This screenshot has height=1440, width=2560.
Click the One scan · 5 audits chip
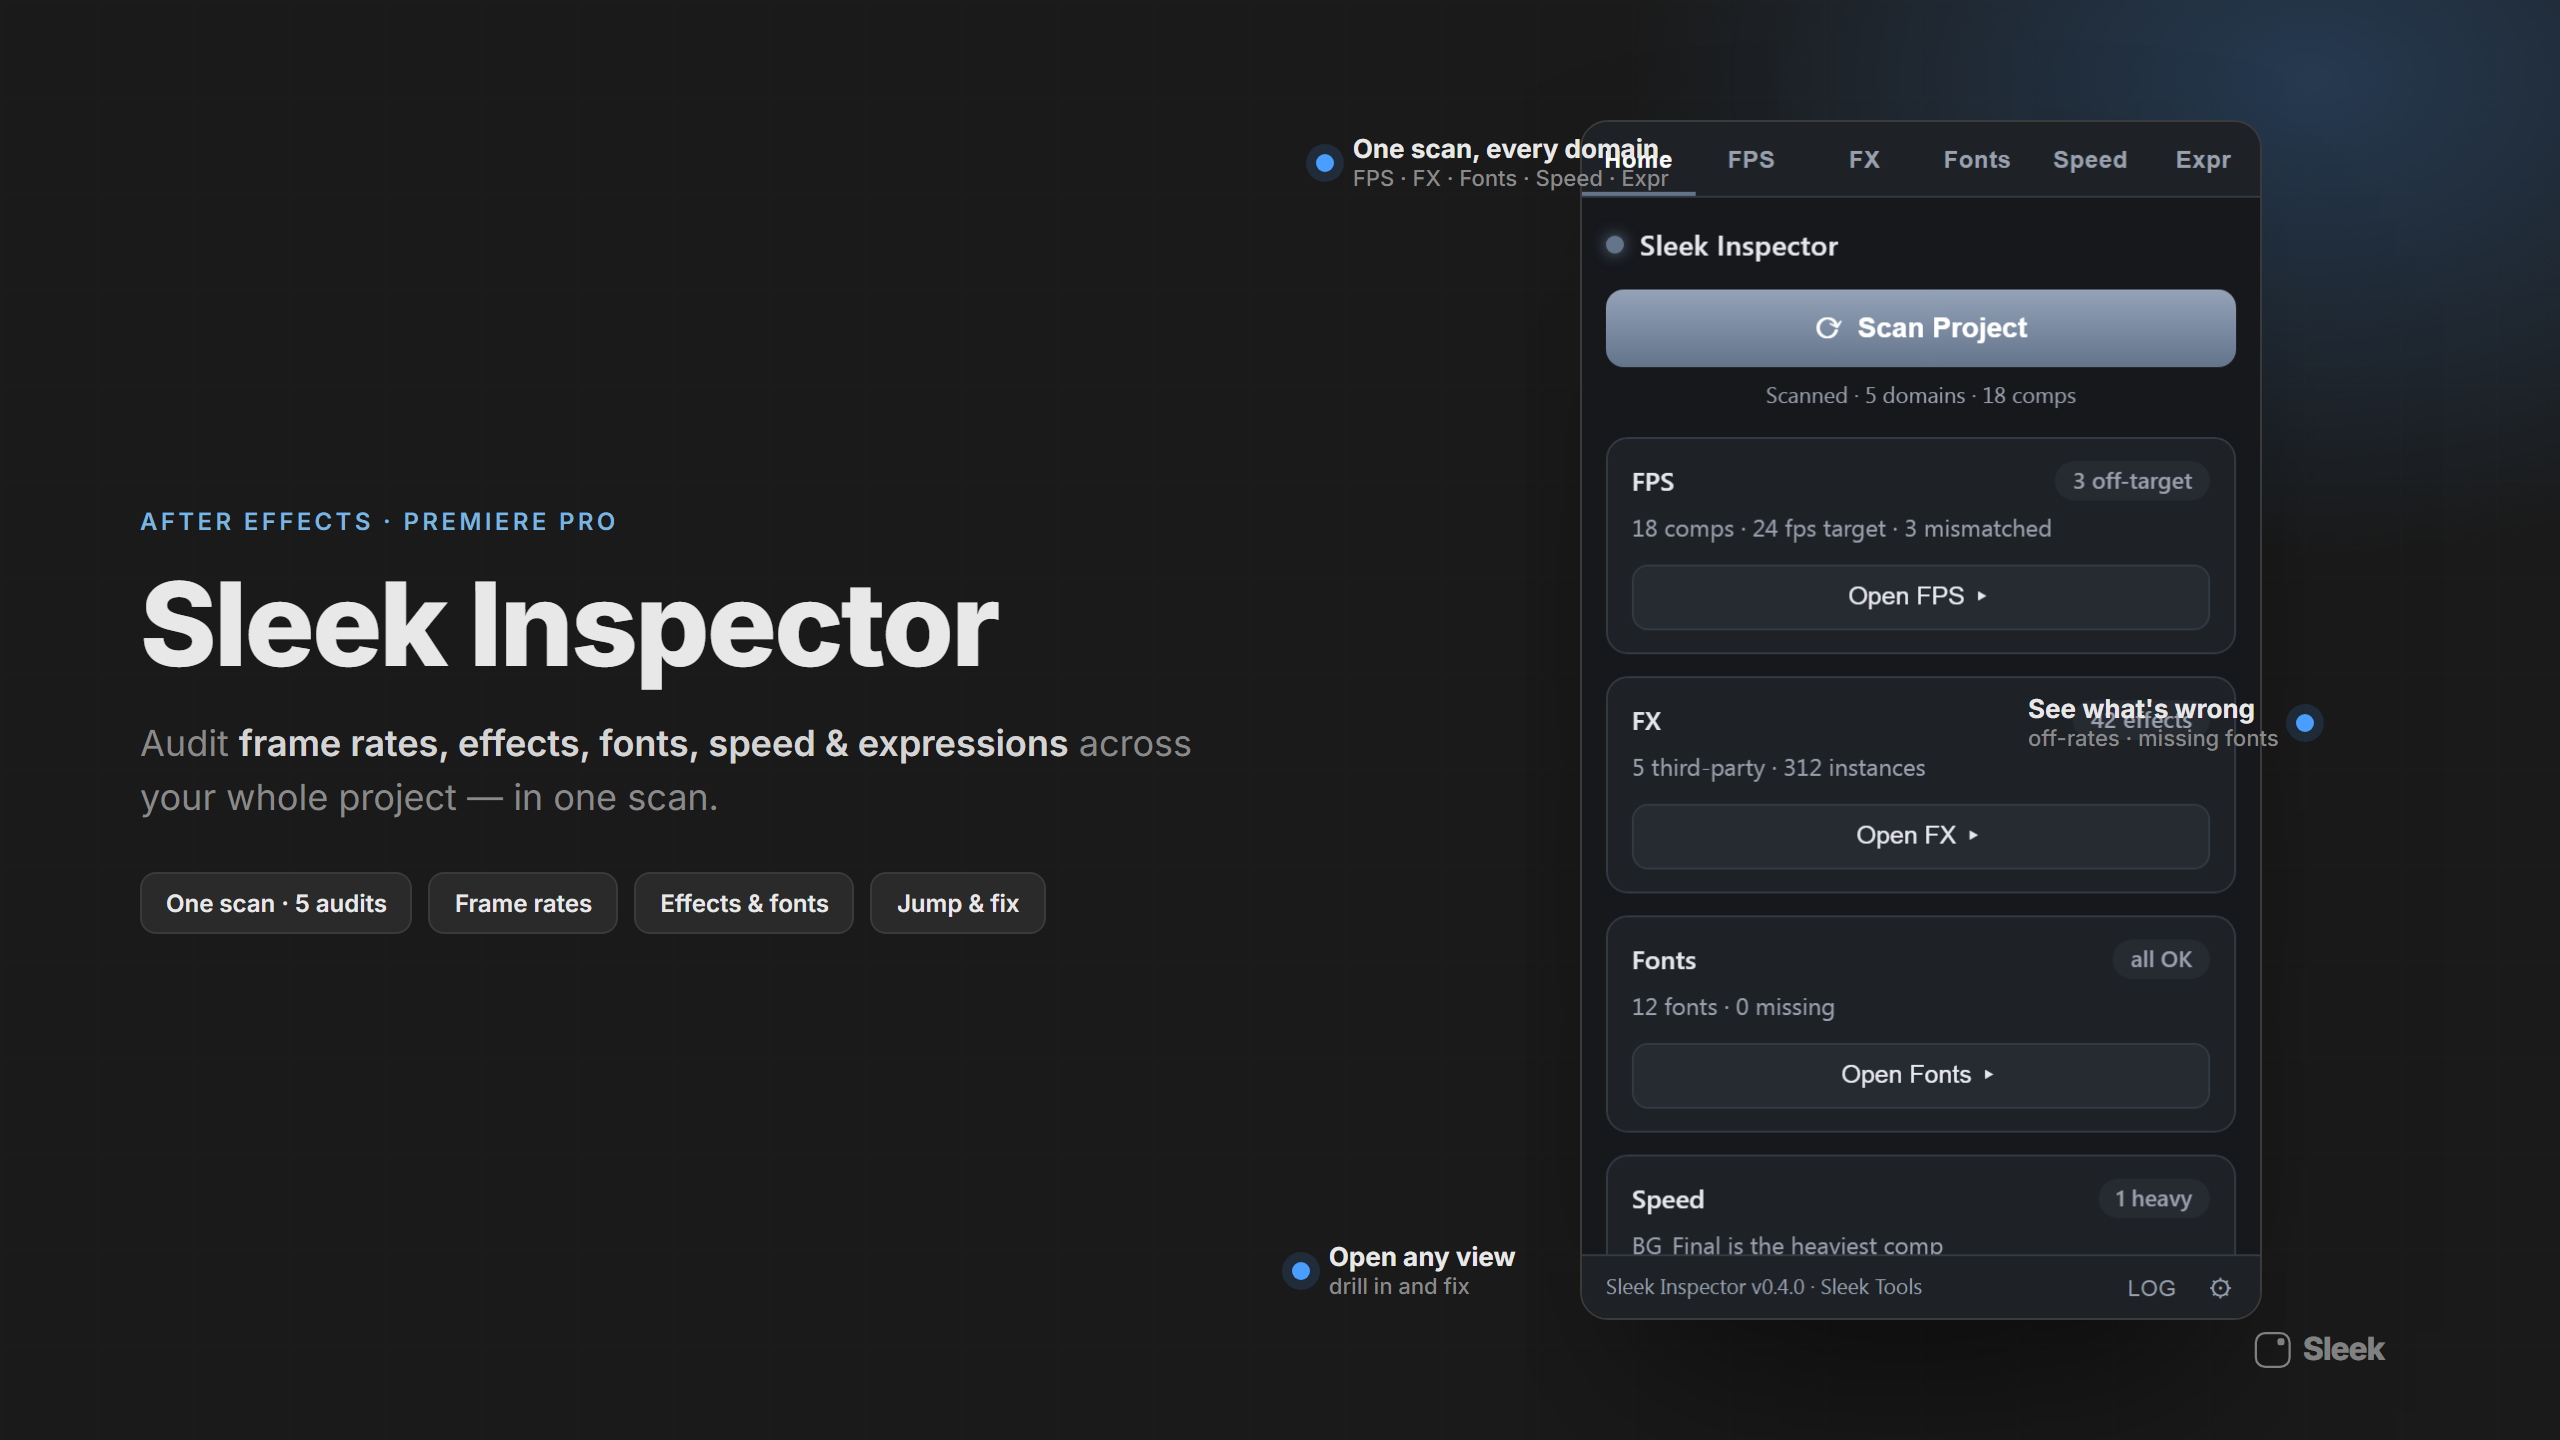point(276,903)
